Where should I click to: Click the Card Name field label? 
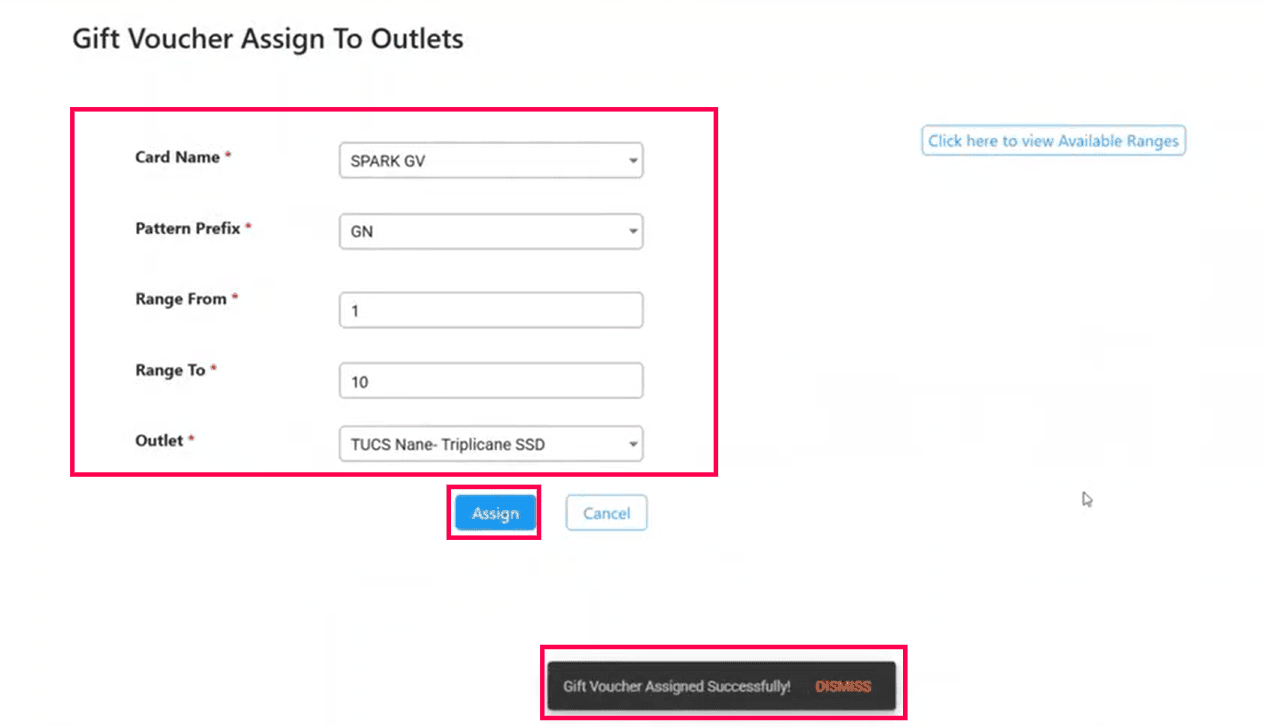(x=177, y=157)
